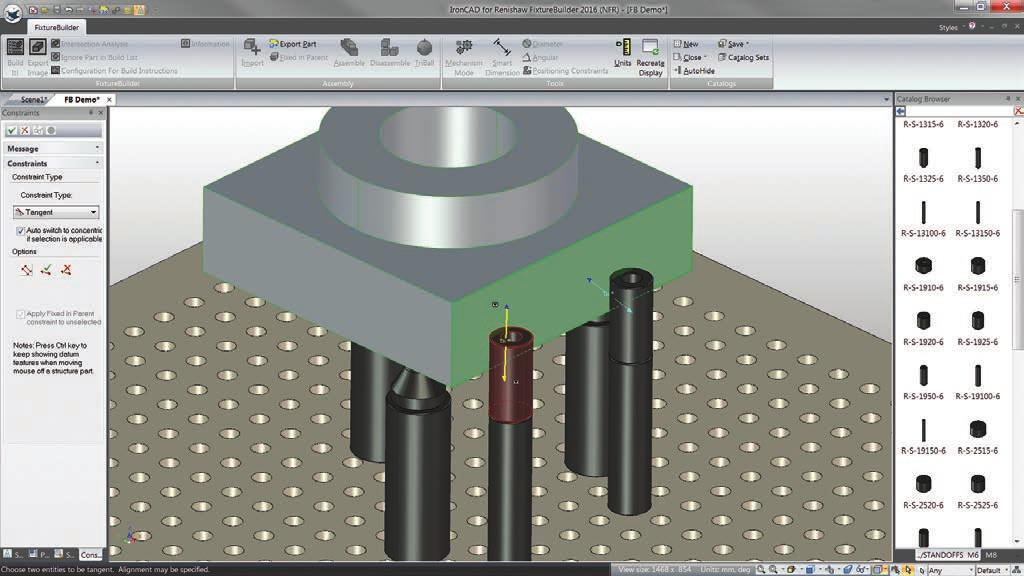Open the Tangent constraint type dropdown
1024x576 pixels.
tap(56, 212)
